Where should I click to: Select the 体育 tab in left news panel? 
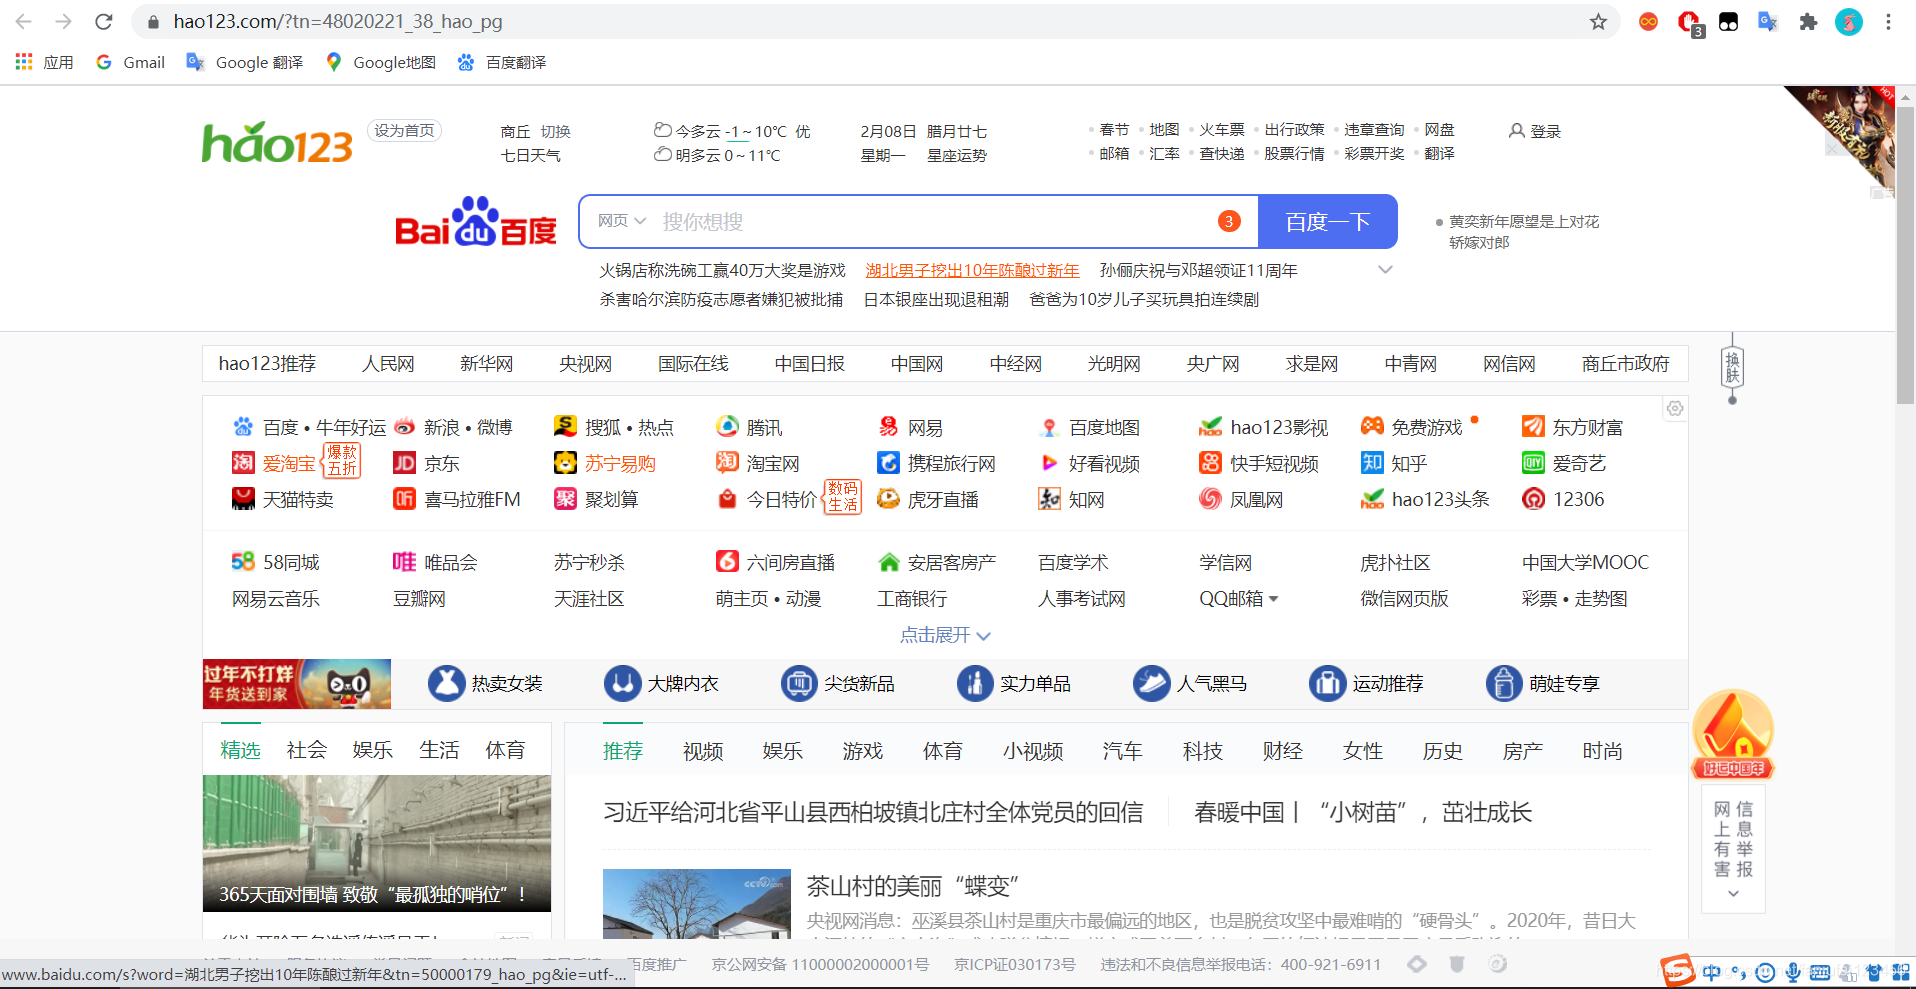click(x=505, y=750)
